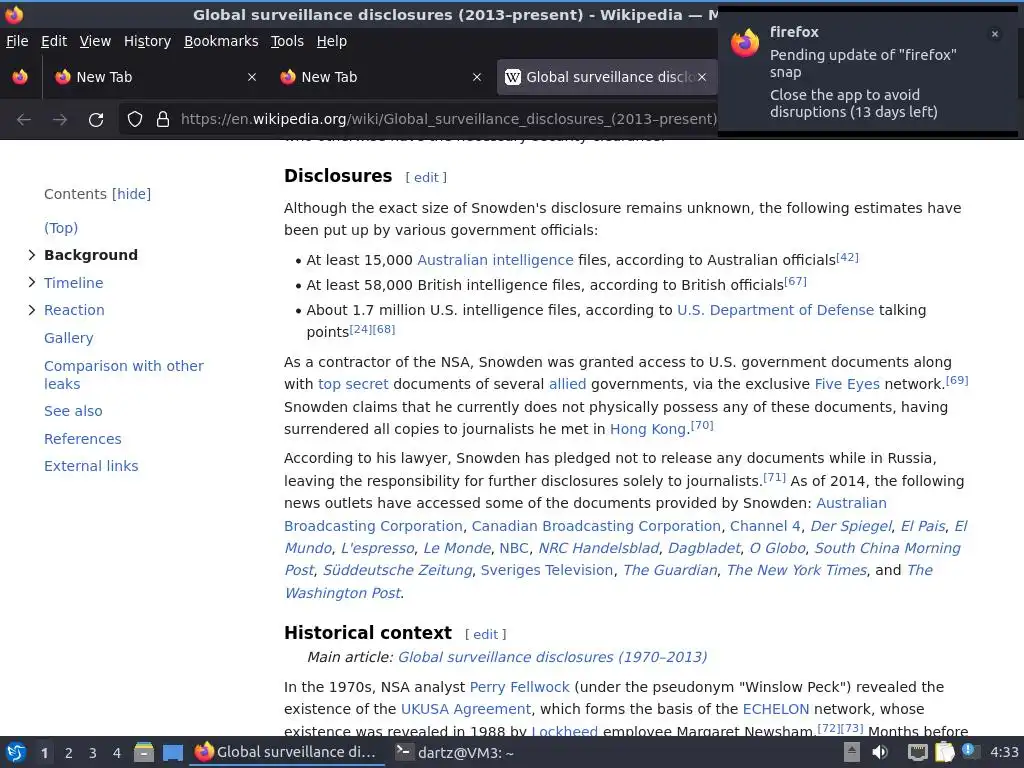Screen dimensions: 1024x768
Task: Close the second New Tab
Action: pos(477,77)
